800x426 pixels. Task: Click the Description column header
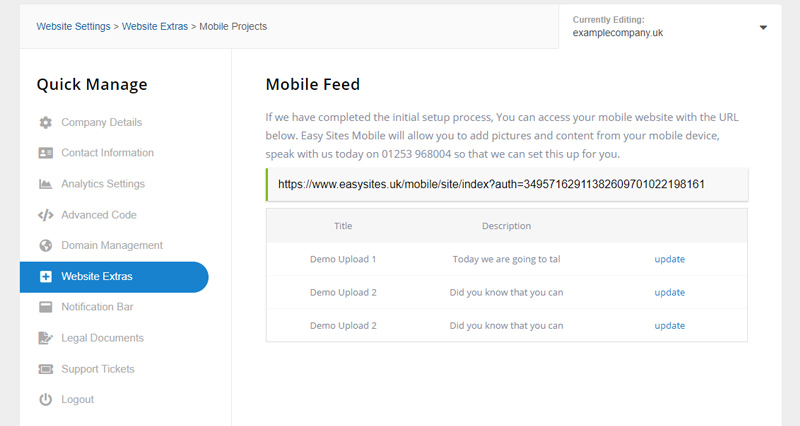[x=506, y=226]
